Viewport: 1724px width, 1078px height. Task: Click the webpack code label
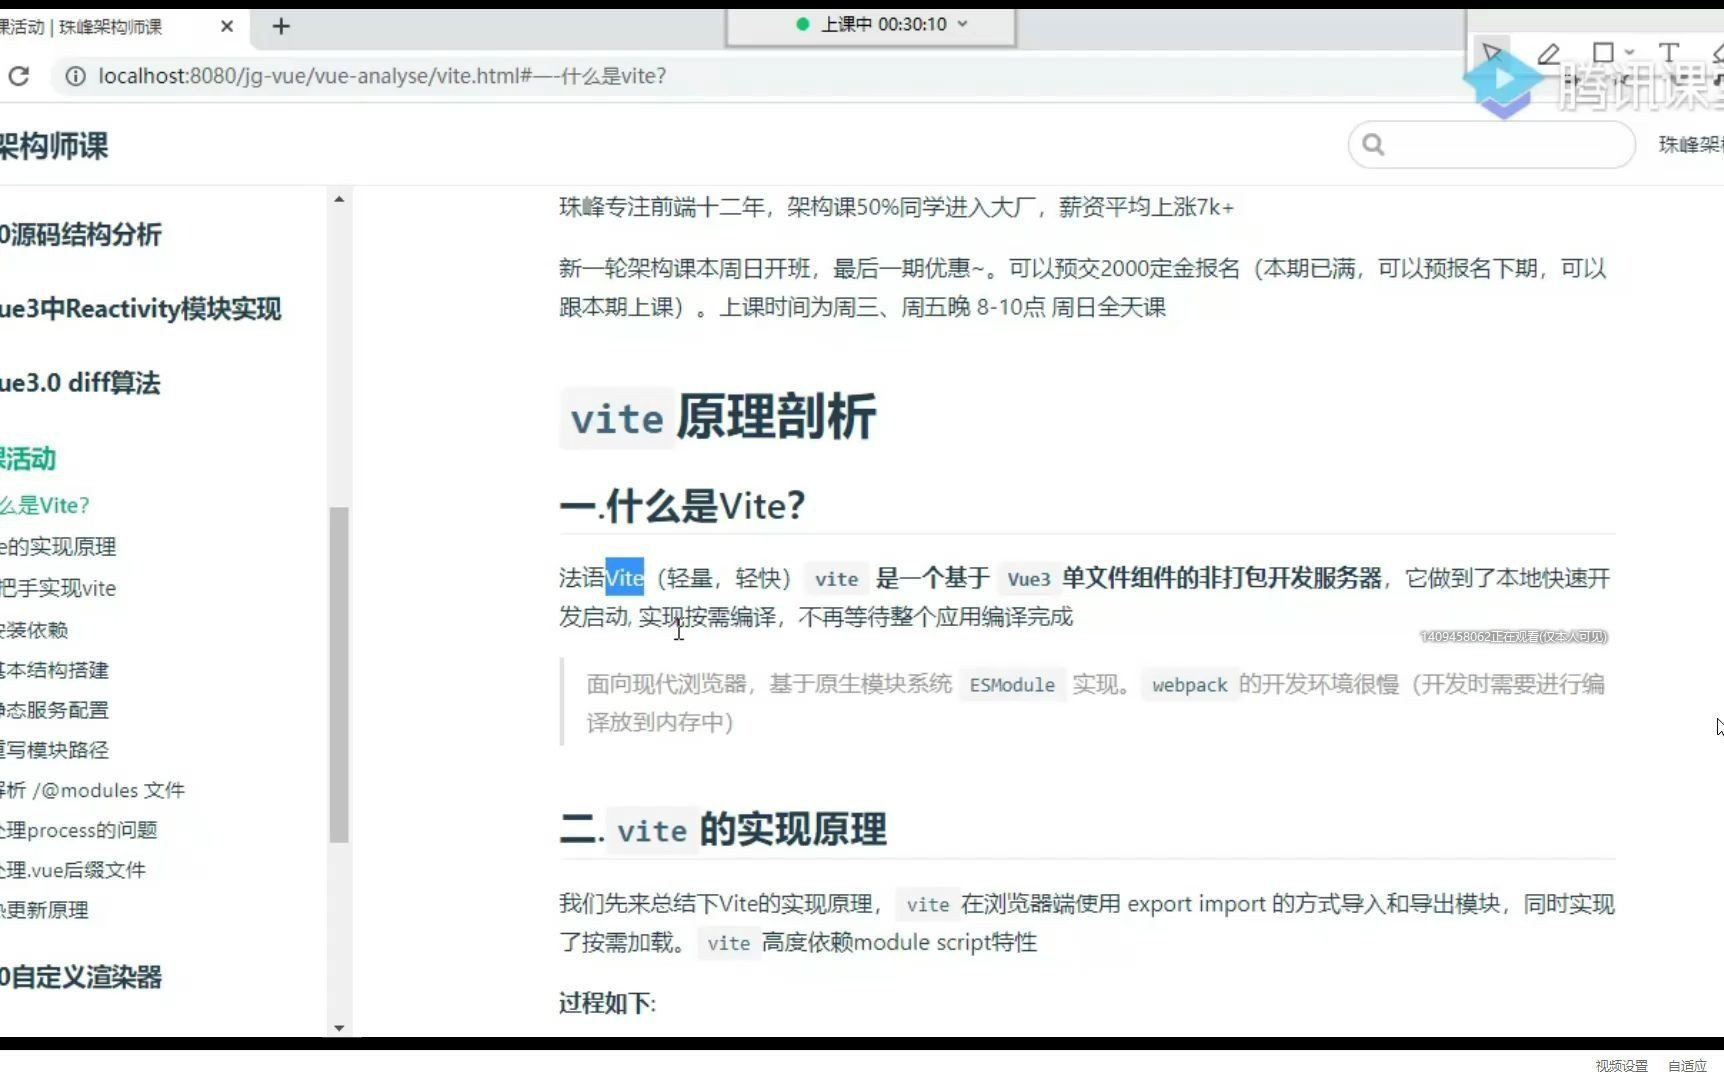coord(1189,685)
